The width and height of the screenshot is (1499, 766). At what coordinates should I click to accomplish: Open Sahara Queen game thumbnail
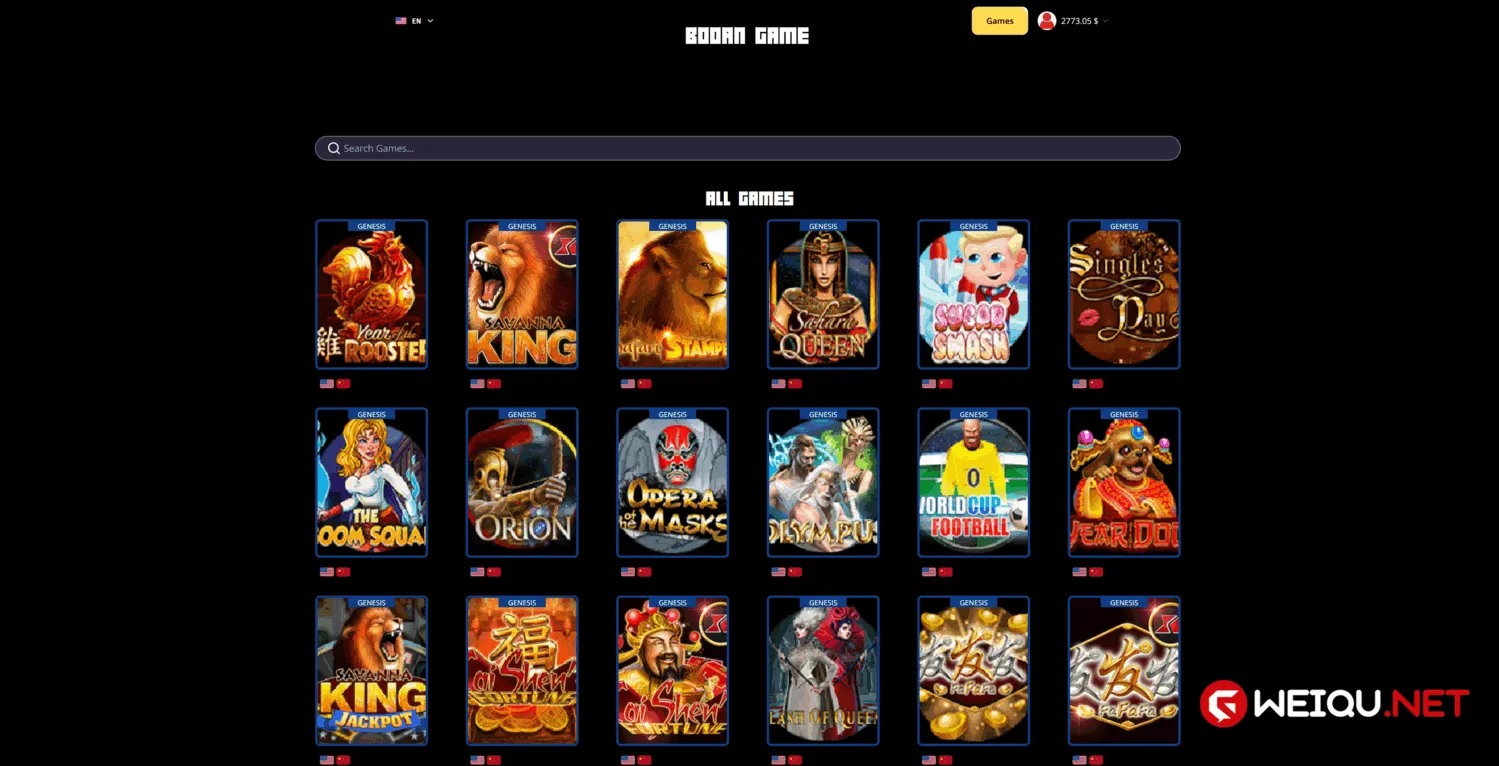click(x=823, y=295)
